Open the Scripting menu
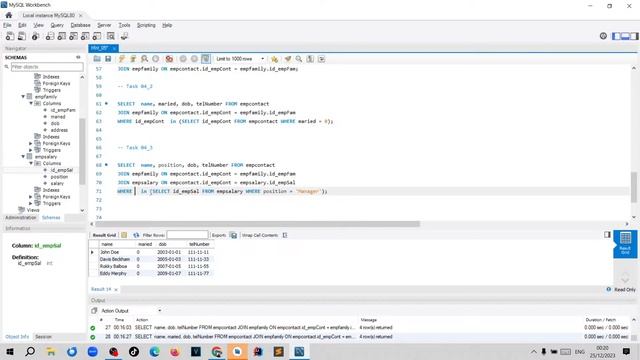 (x=146, y=25)
